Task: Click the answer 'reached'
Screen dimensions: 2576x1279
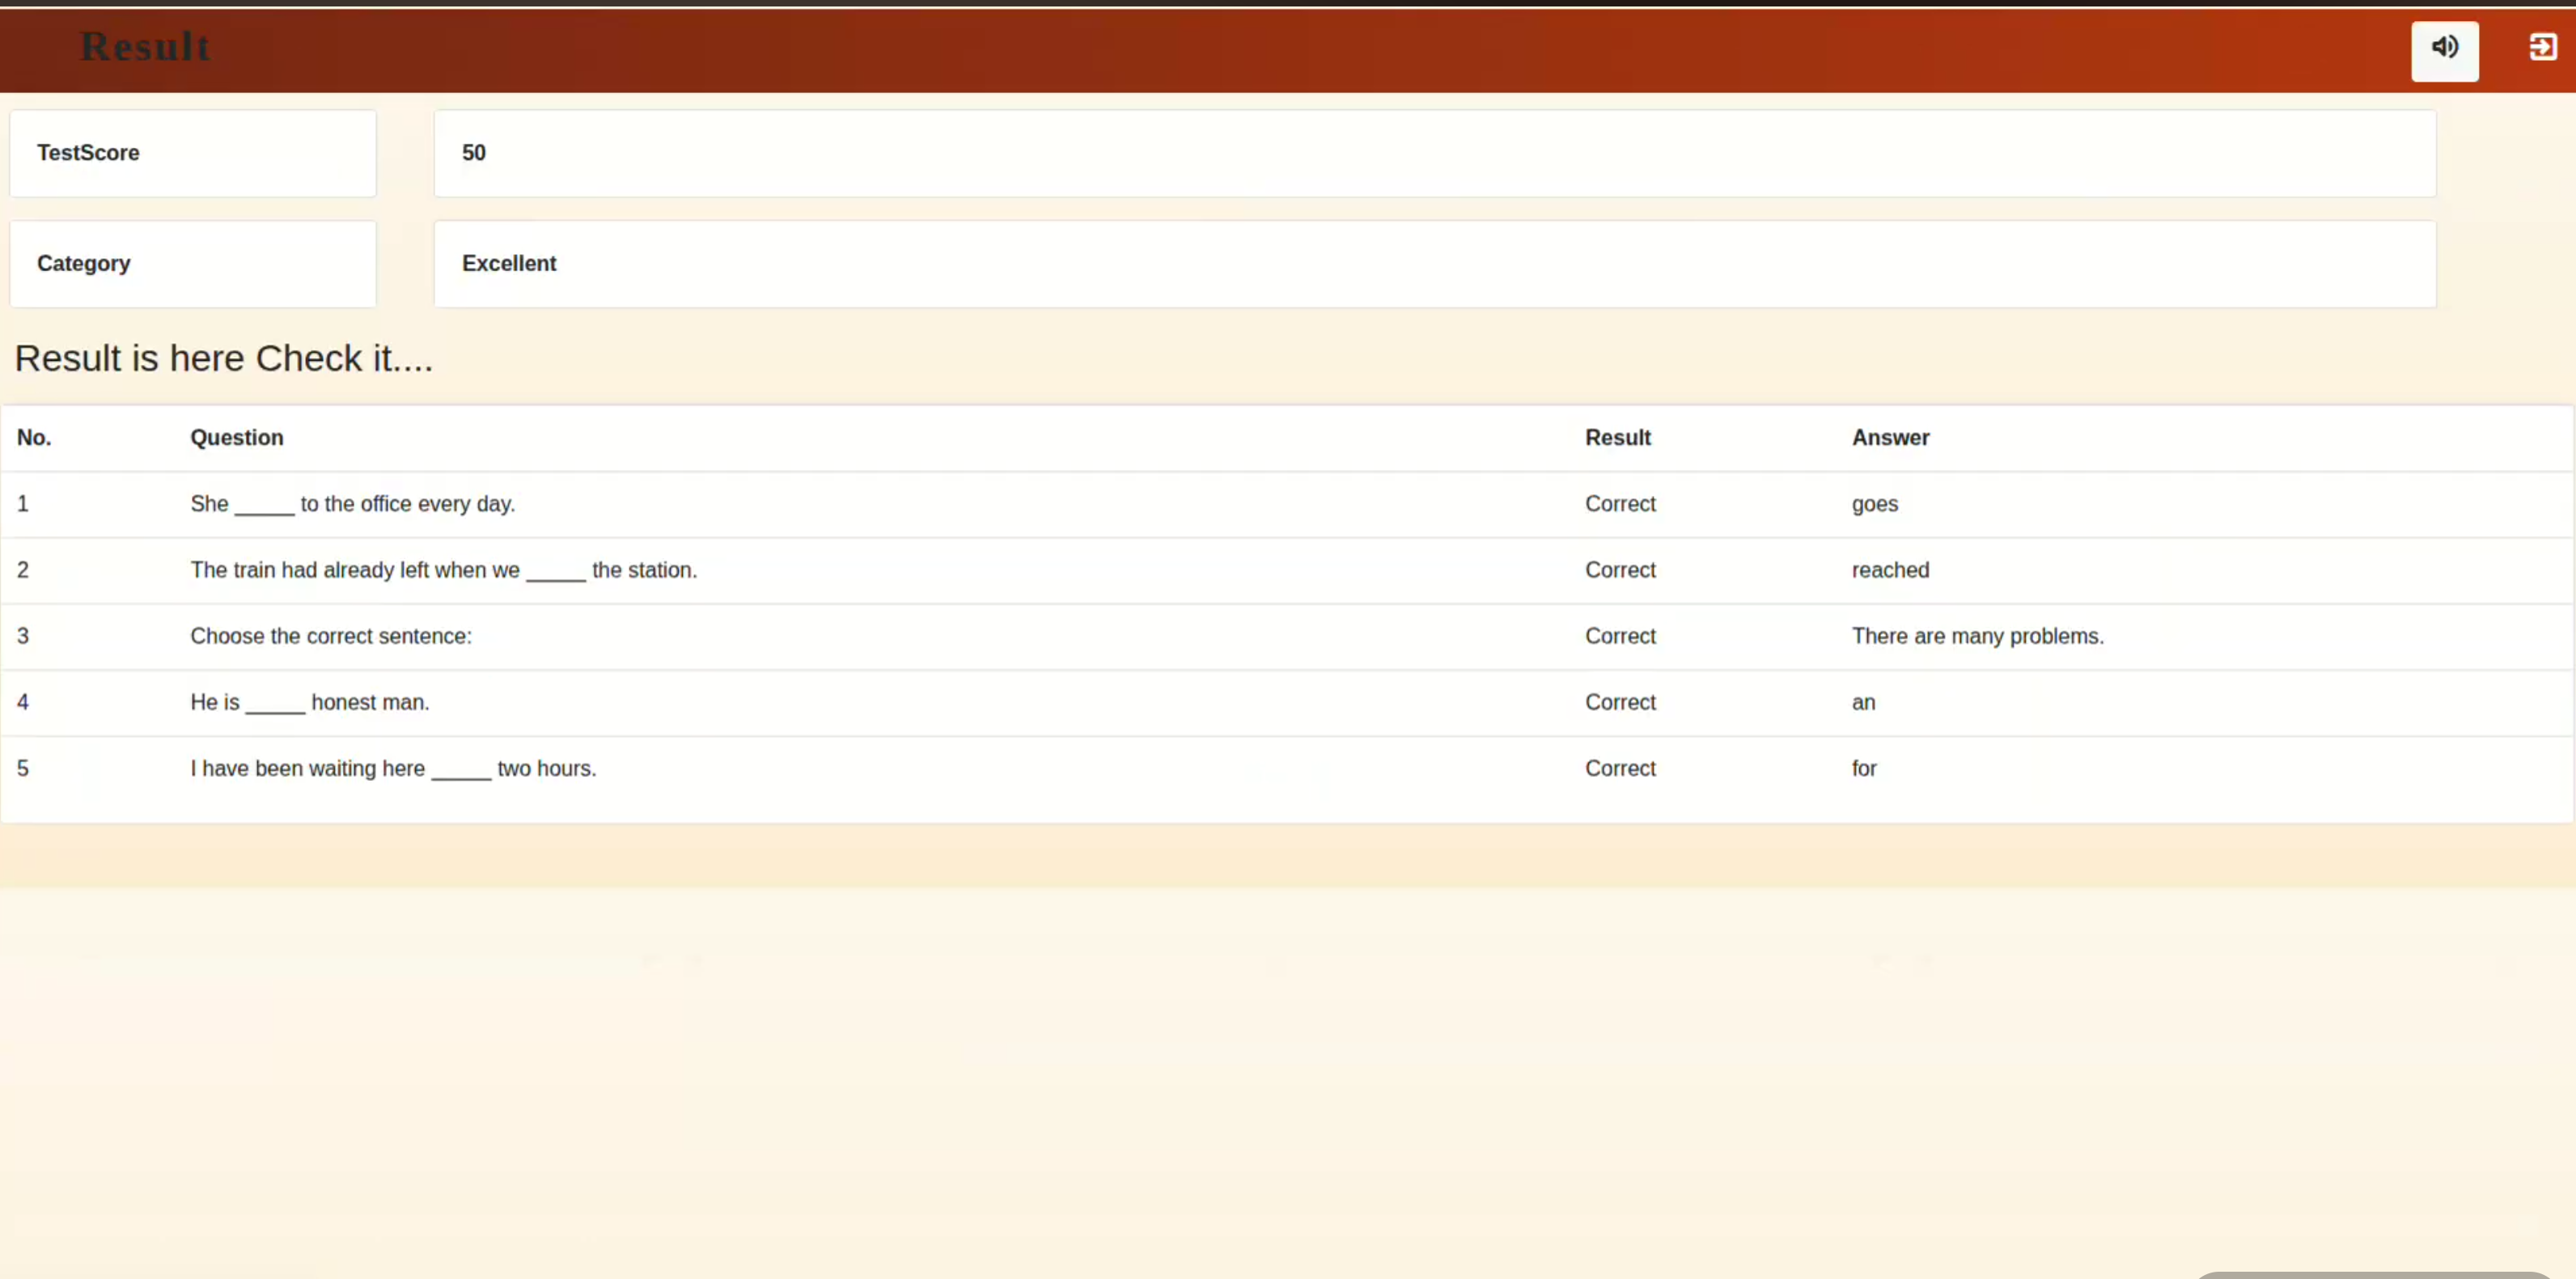Action: tap(1890, 570)
